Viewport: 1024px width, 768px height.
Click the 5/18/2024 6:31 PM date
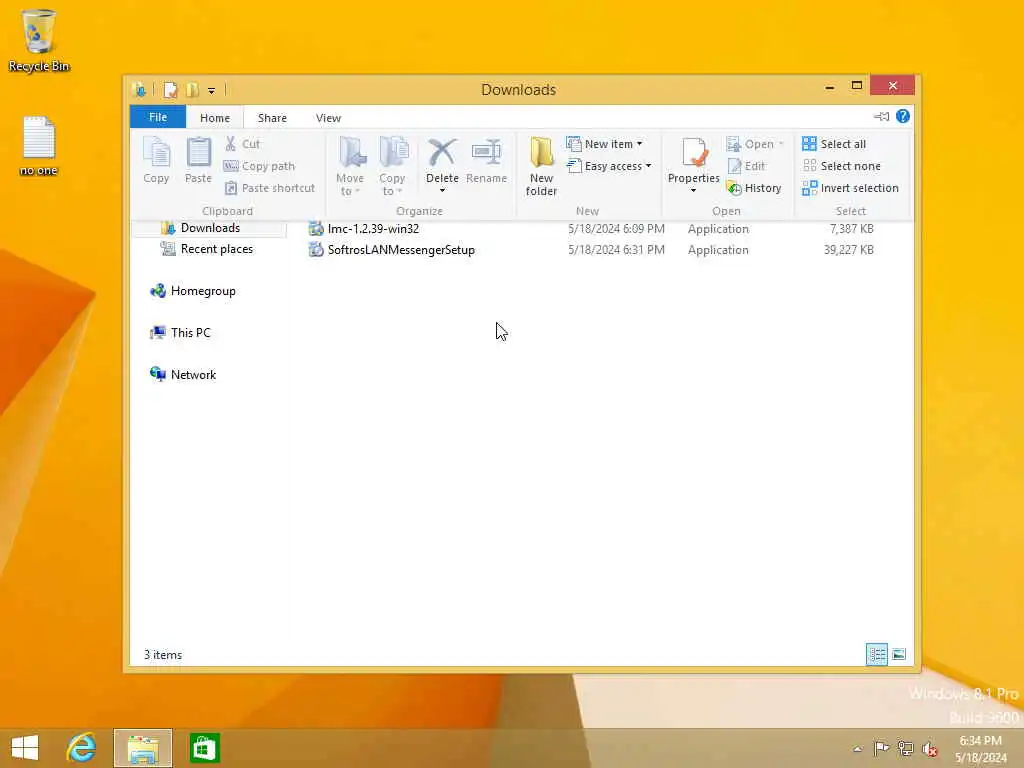[x=616, y=249]
